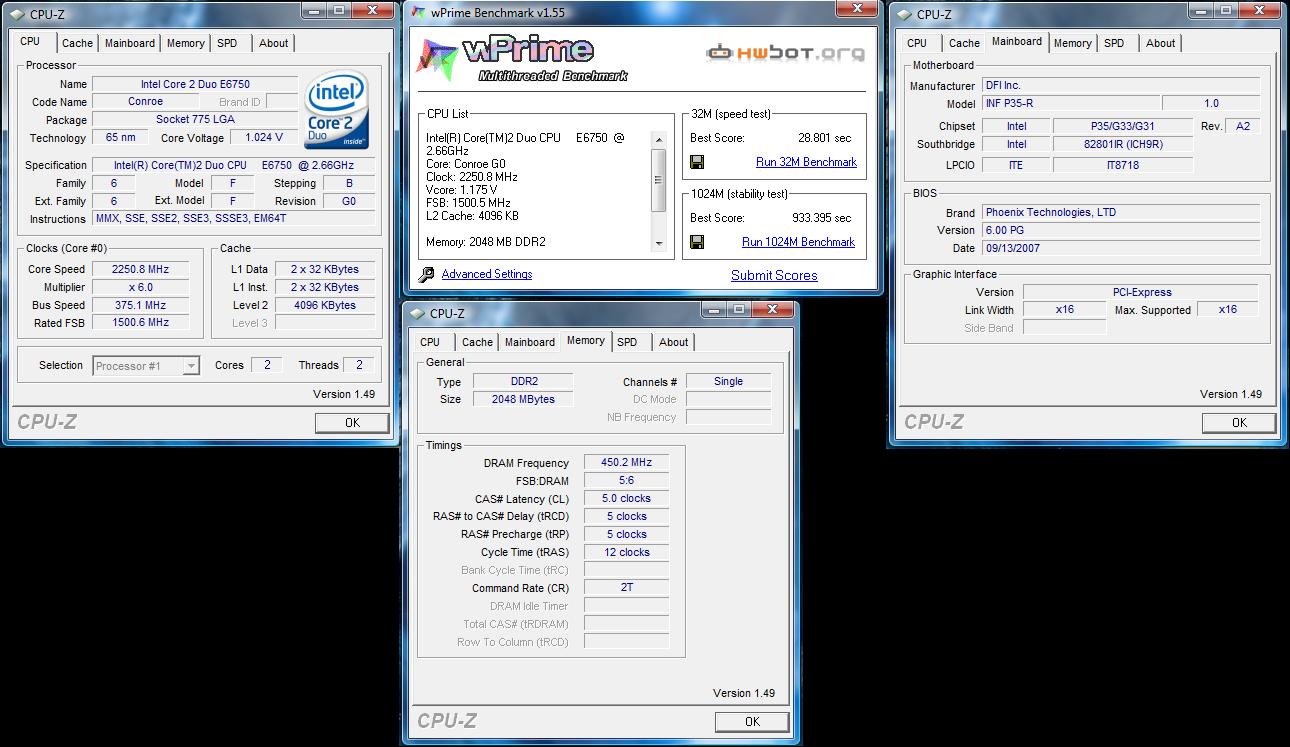Click the Run 1024M Benchmark link
The image size is (1290, 747).
click(798, 242)
